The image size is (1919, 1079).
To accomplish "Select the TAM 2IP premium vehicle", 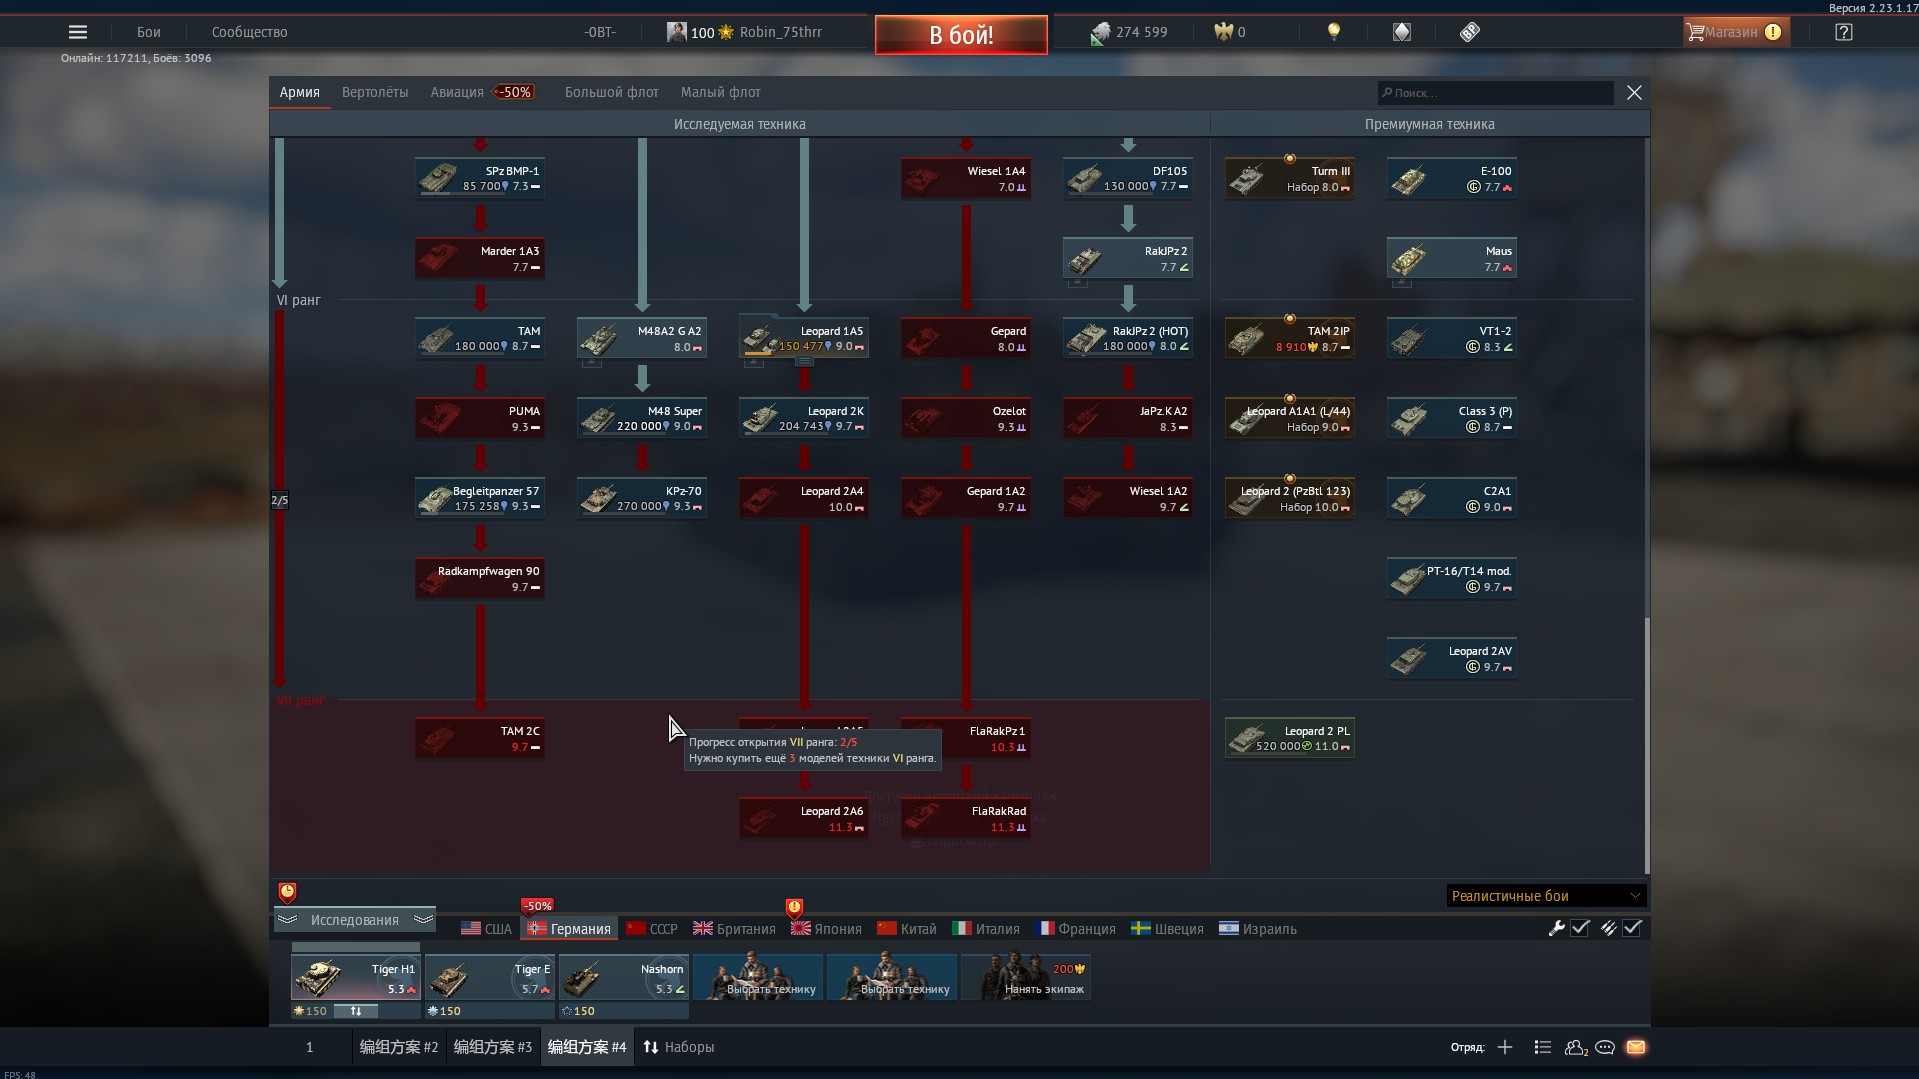I will [1290, 338].
